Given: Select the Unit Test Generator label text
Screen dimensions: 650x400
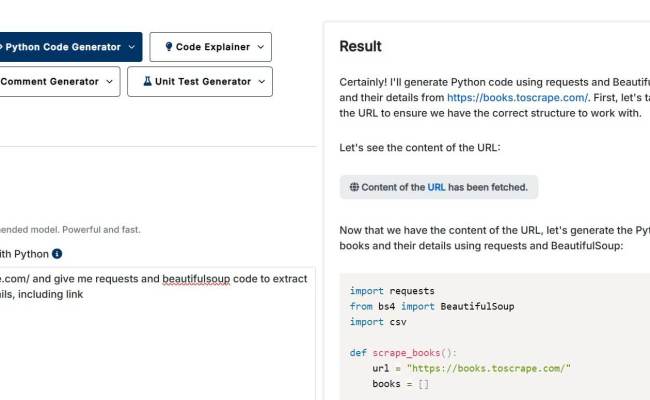Looking at the screenshot, I should (x=203, y=82).
